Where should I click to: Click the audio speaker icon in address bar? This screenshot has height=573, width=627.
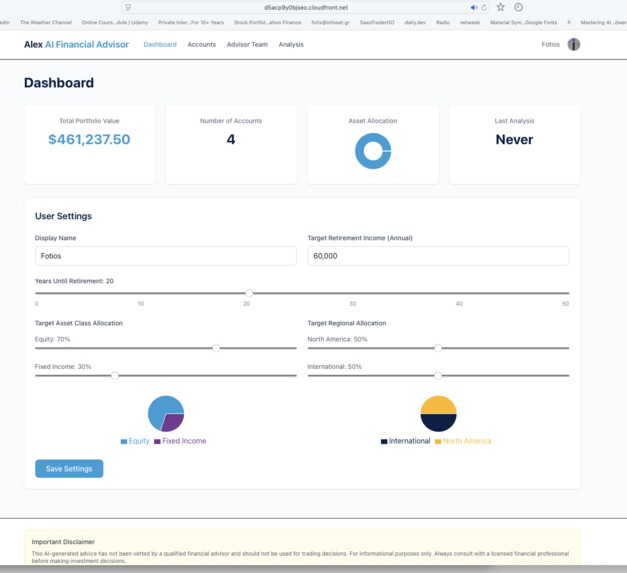pyautogui.click(x=474, y=8)
